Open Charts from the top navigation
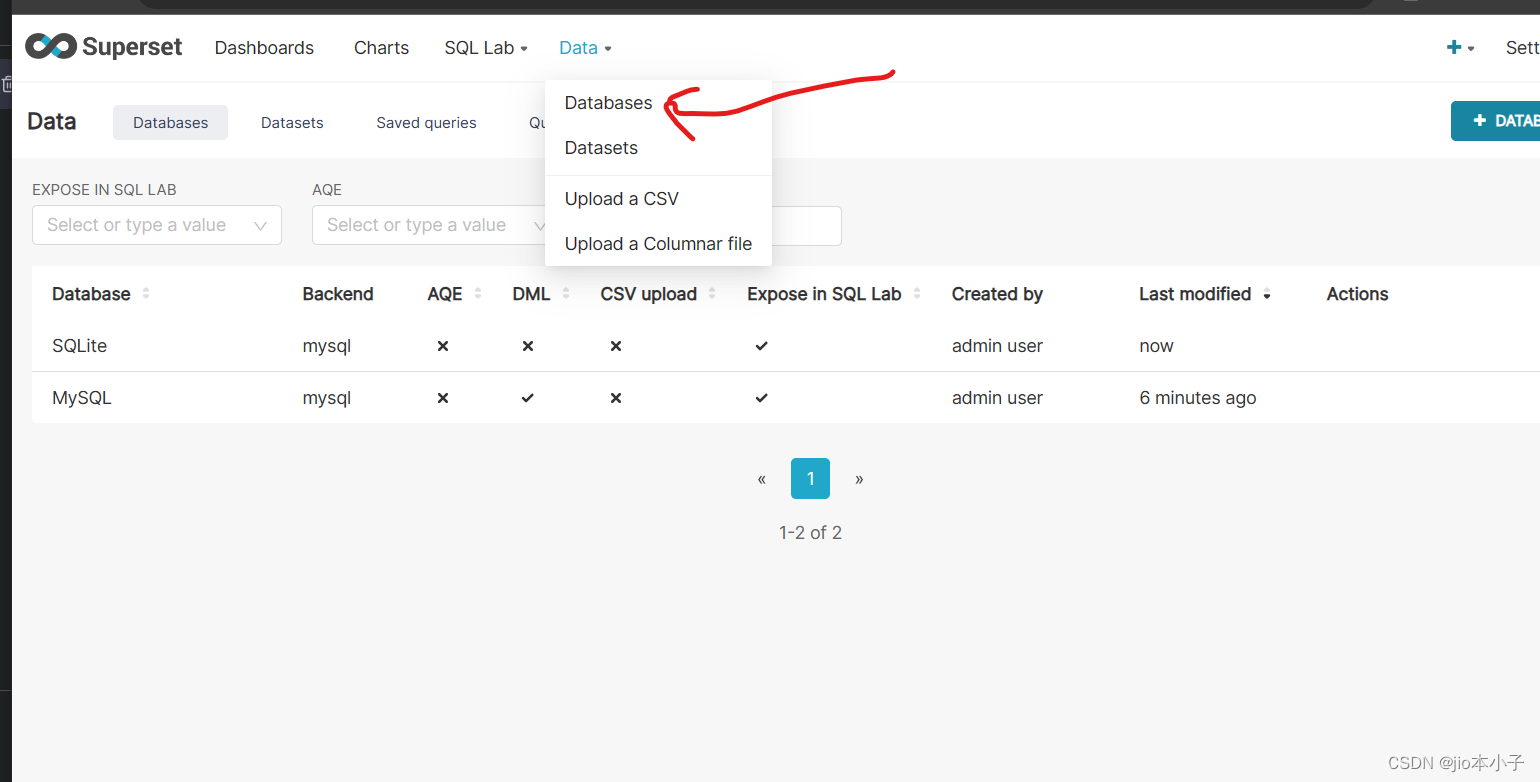The image size is (1540, 782). 381,48
